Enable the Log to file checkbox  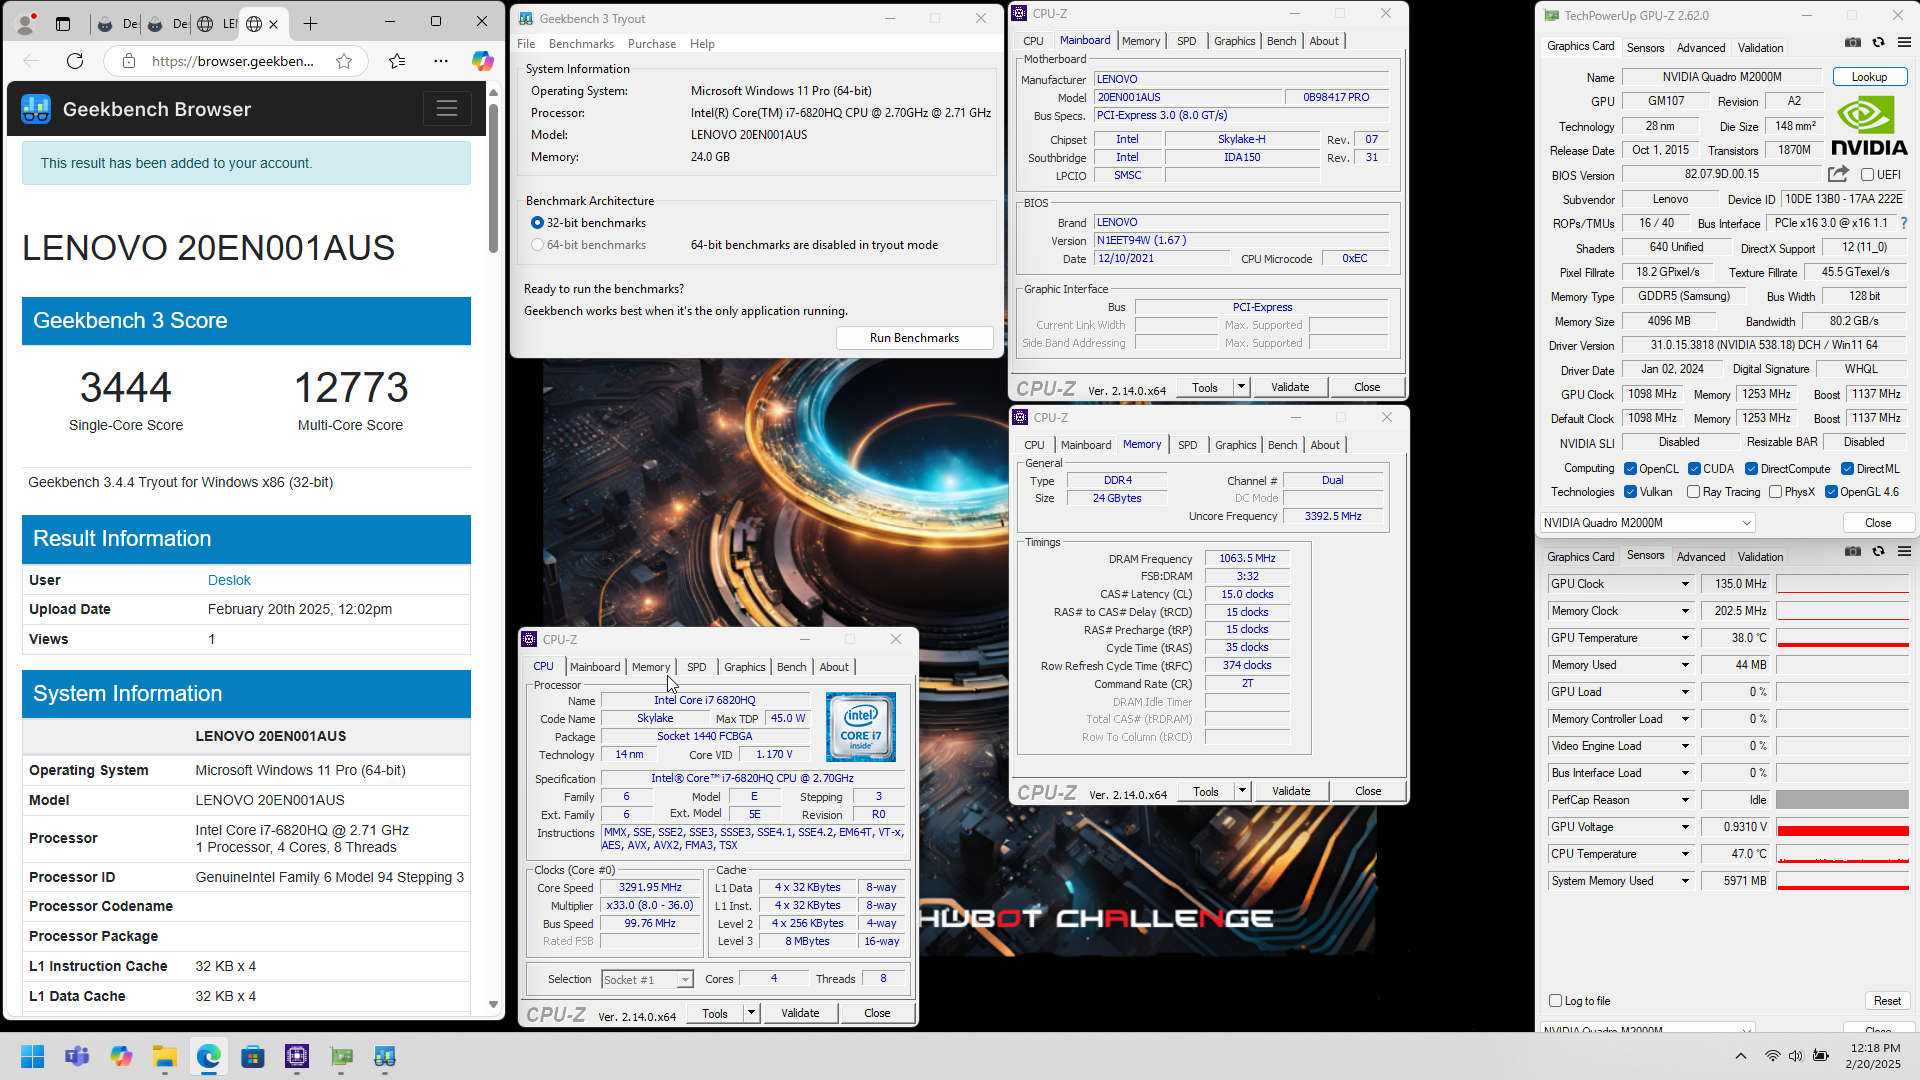(x=1555, y=1001)
